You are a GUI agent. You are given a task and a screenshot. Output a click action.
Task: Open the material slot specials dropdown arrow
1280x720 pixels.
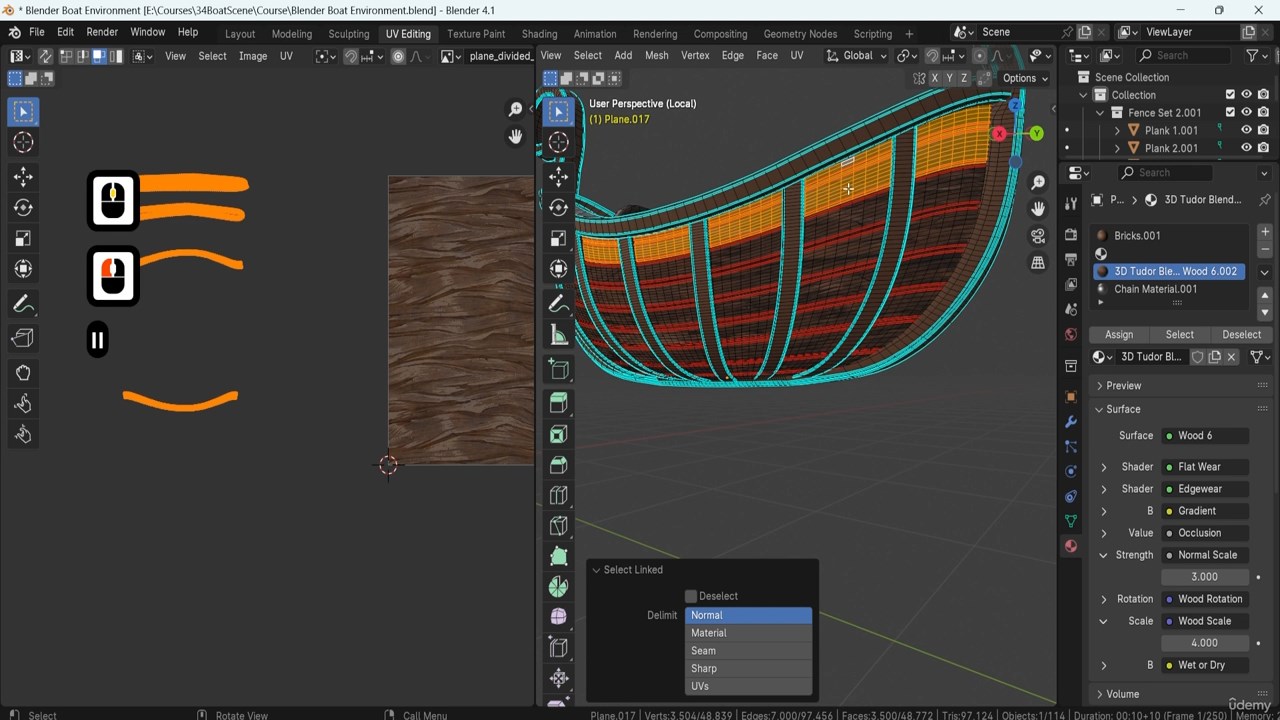pos(1265,272)
